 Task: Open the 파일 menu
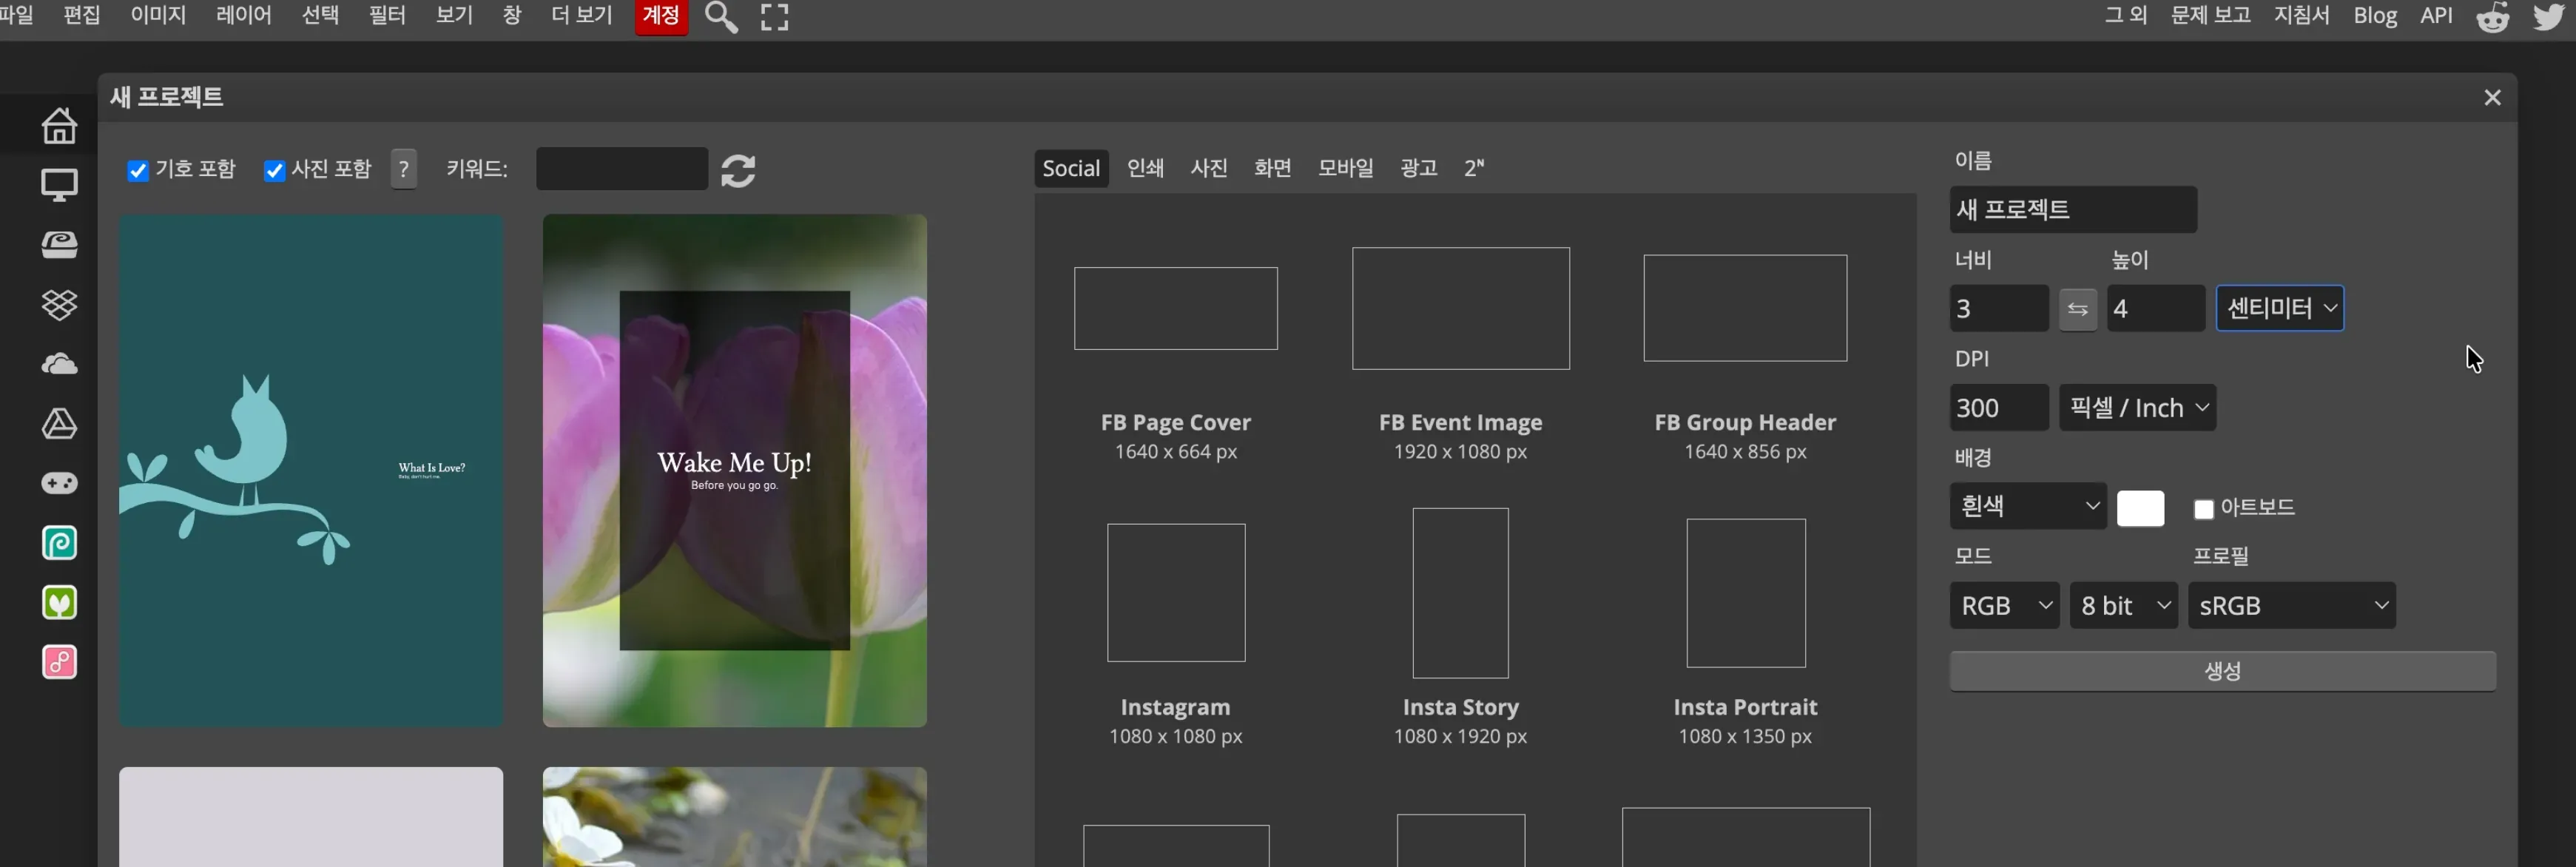coord(16,16)
